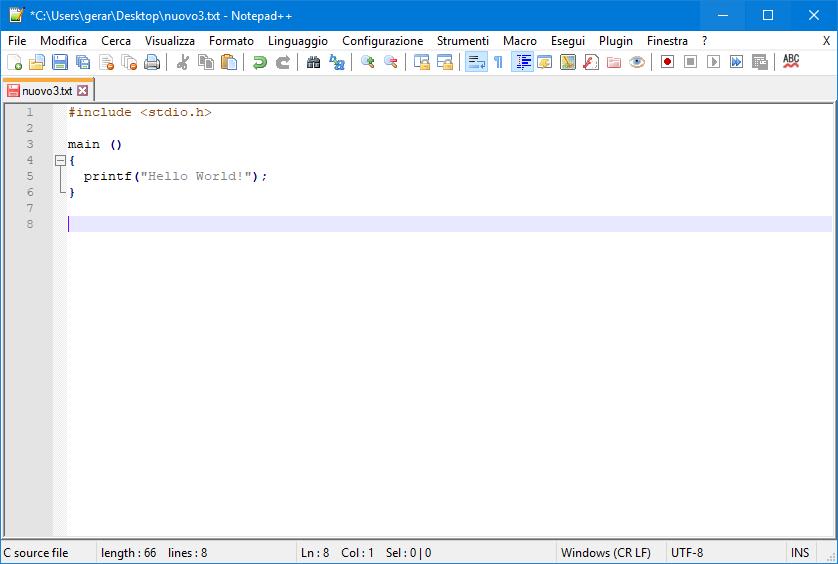
Task: Toggle INS insert mode in status bar
Action: [x=800, y=553]
